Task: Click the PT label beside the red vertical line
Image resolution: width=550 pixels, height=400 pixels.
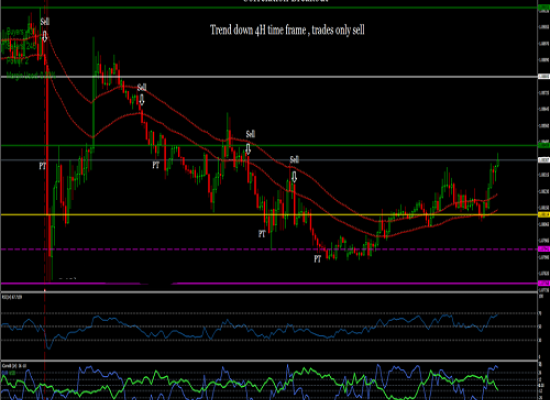Action: pyautogui.click(x=42, y=166)
